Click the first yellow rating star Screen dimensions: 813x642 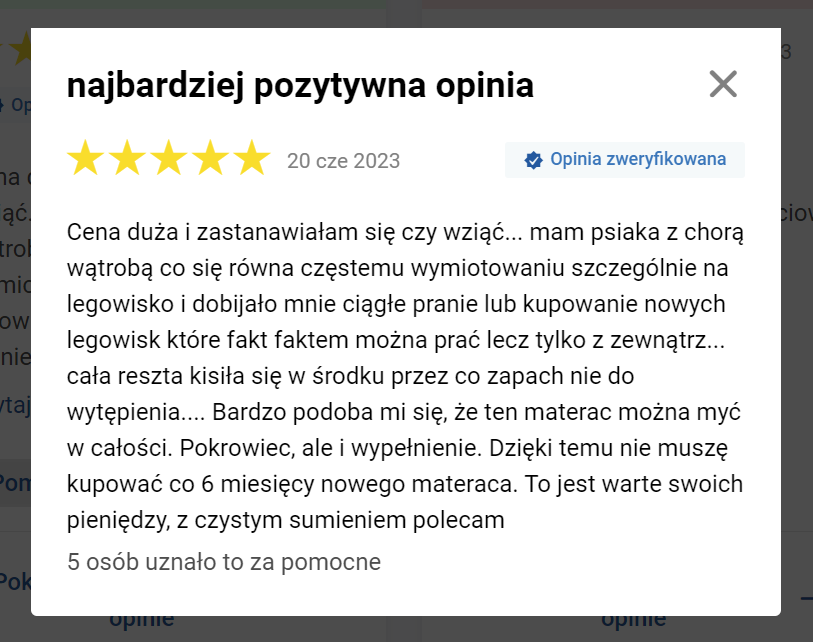(x=86, y=157)
